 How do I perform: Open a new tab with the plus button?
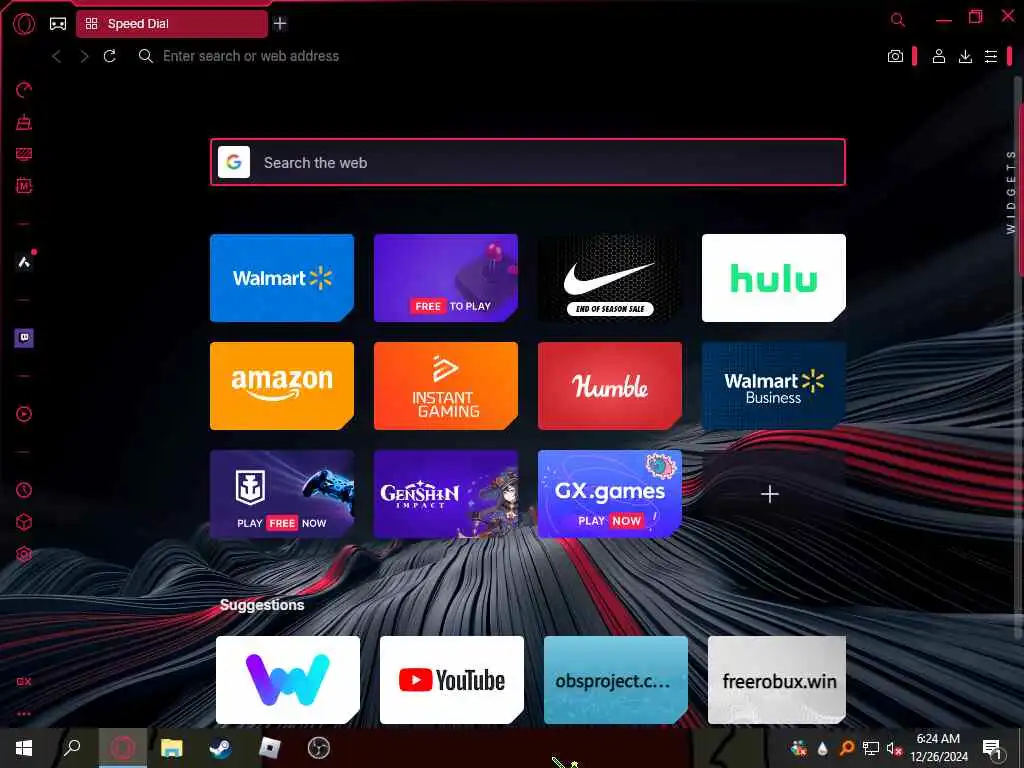[x=280, y=24]
